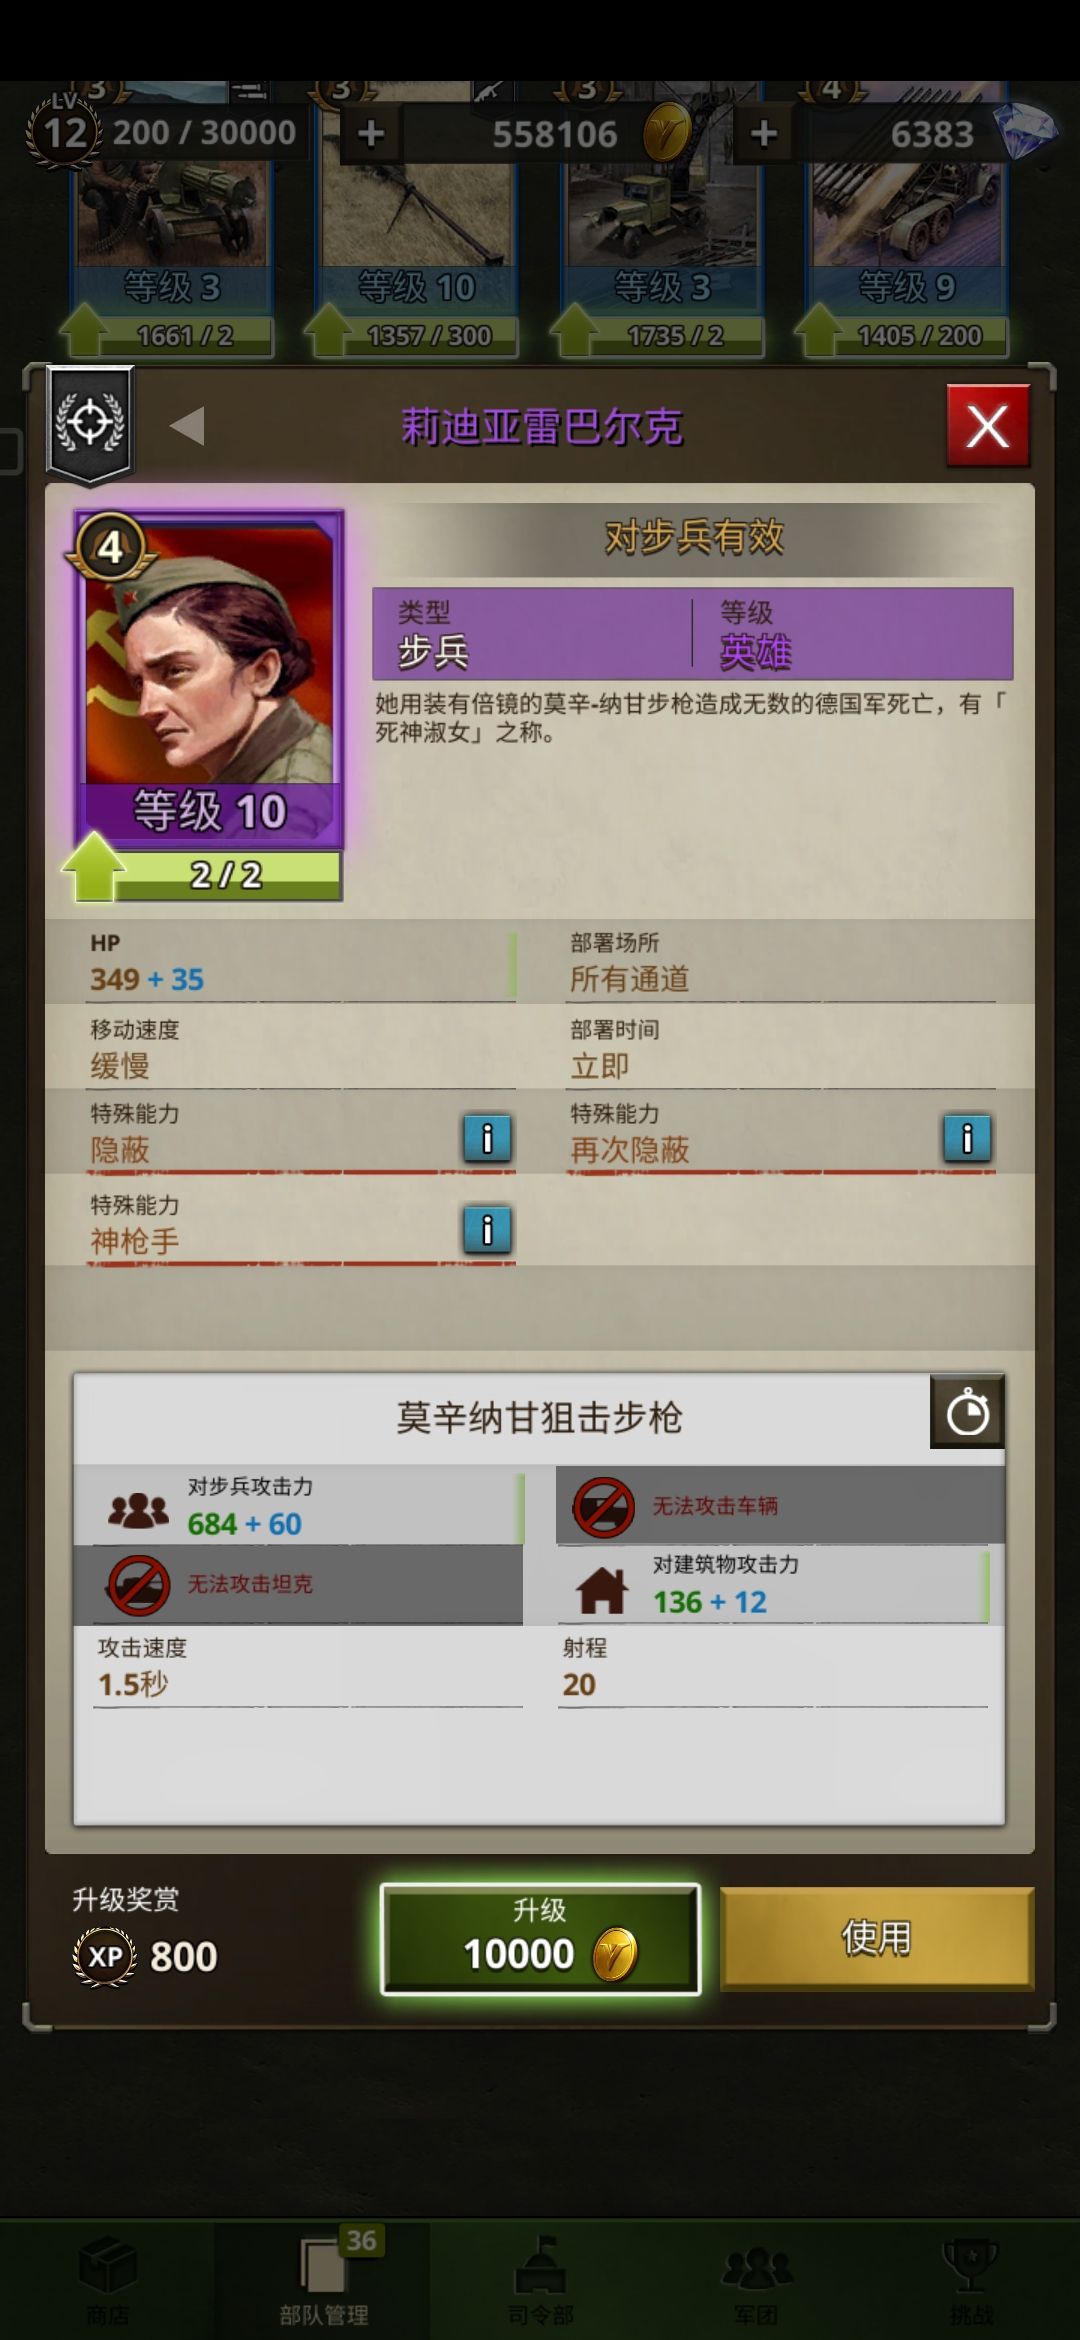This screenshot has width=1080, height=2340.
Task: Click the hero portrait card 等级 10
Action: (209, 679)
